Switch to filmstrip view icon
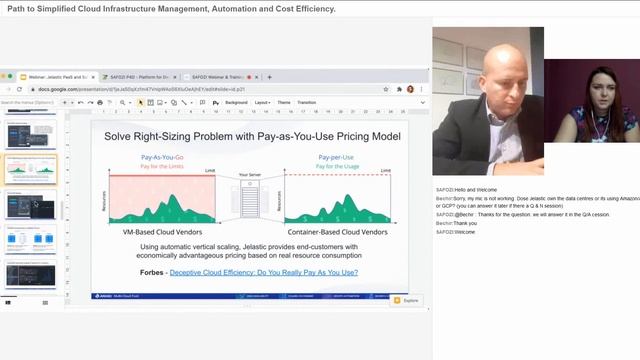 (8, 302)
